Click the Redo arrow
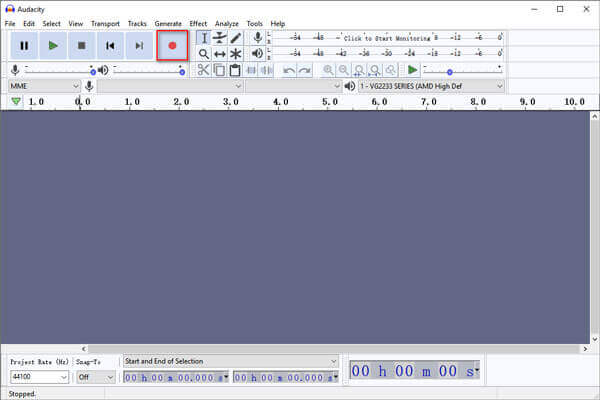Screen dimensions: 600x400 click(305, 70)
